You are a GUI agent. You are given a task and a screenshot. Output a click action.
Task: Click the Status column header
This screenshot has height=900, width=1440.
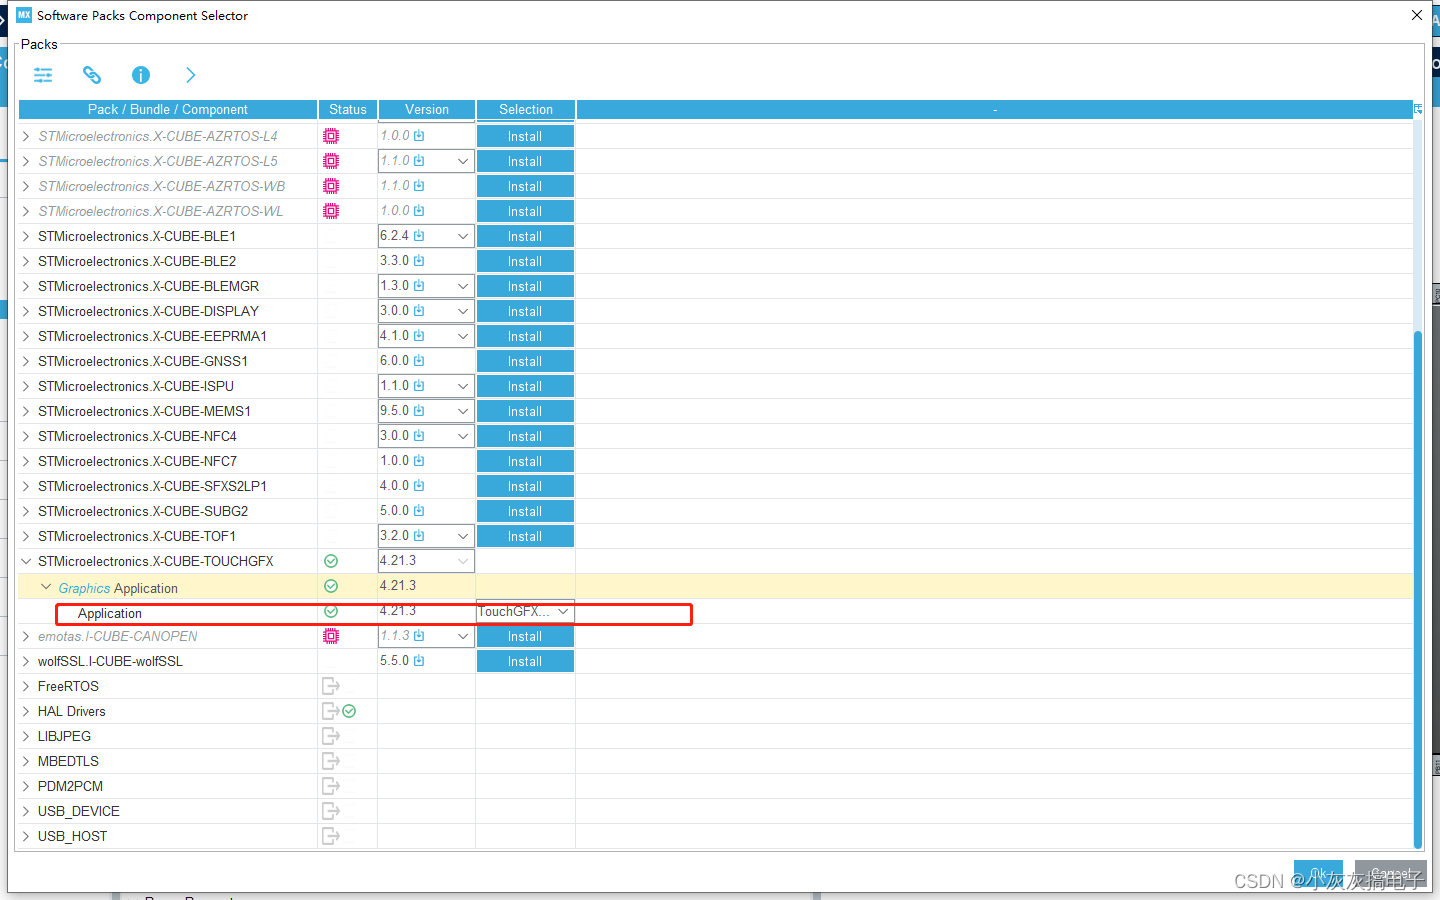(x=348, y=109)
